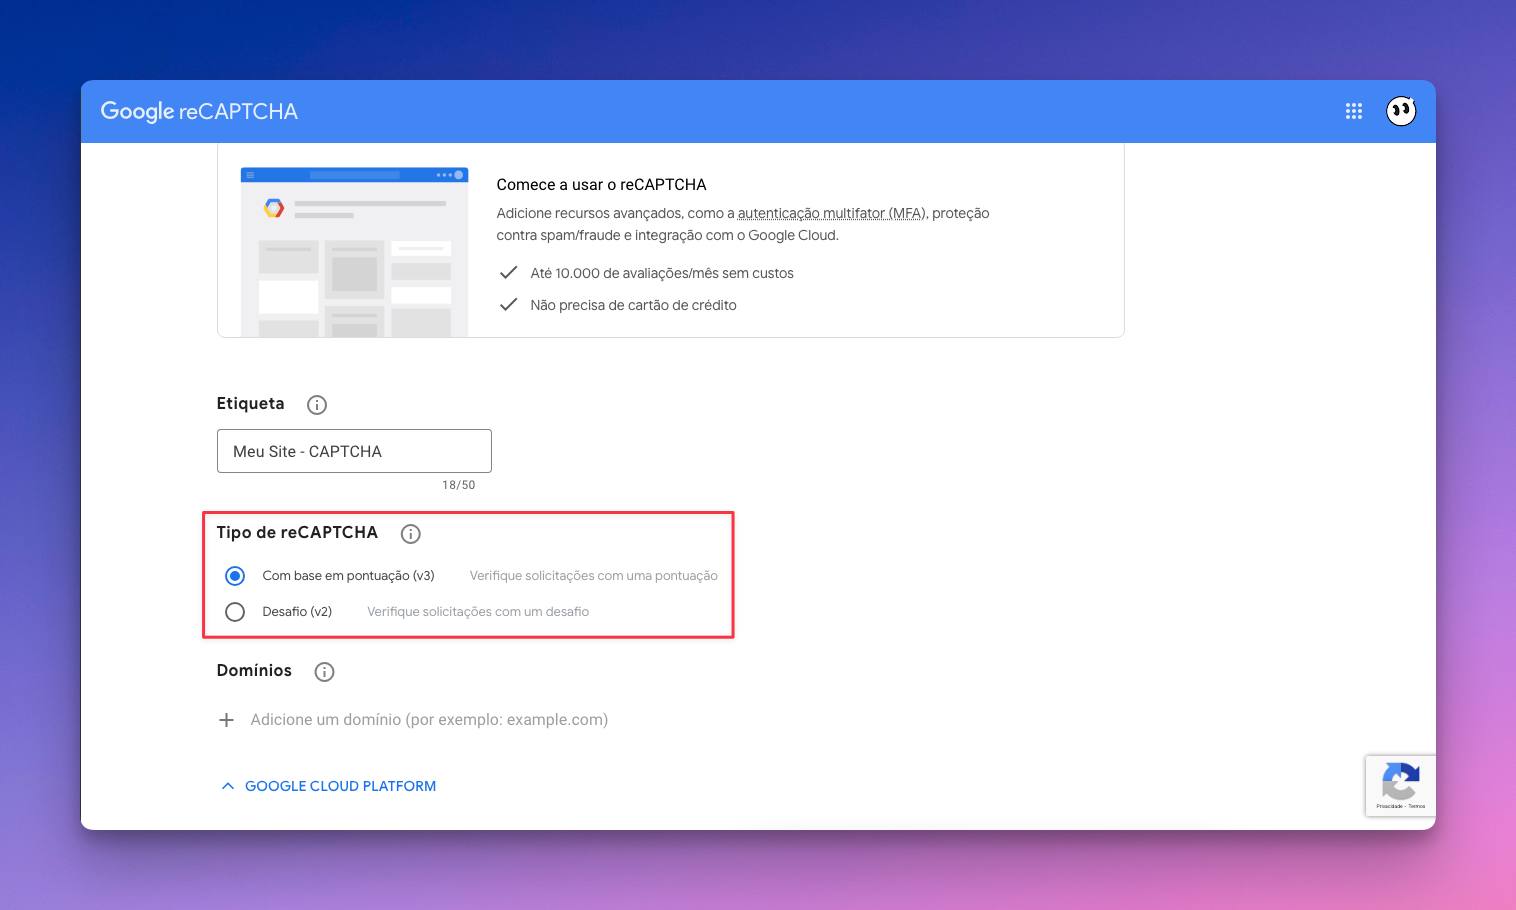Focus the Etiqueta text field
Viewport: 1516px width, 910px height.
pyautogui.click(x=354, y=451)
